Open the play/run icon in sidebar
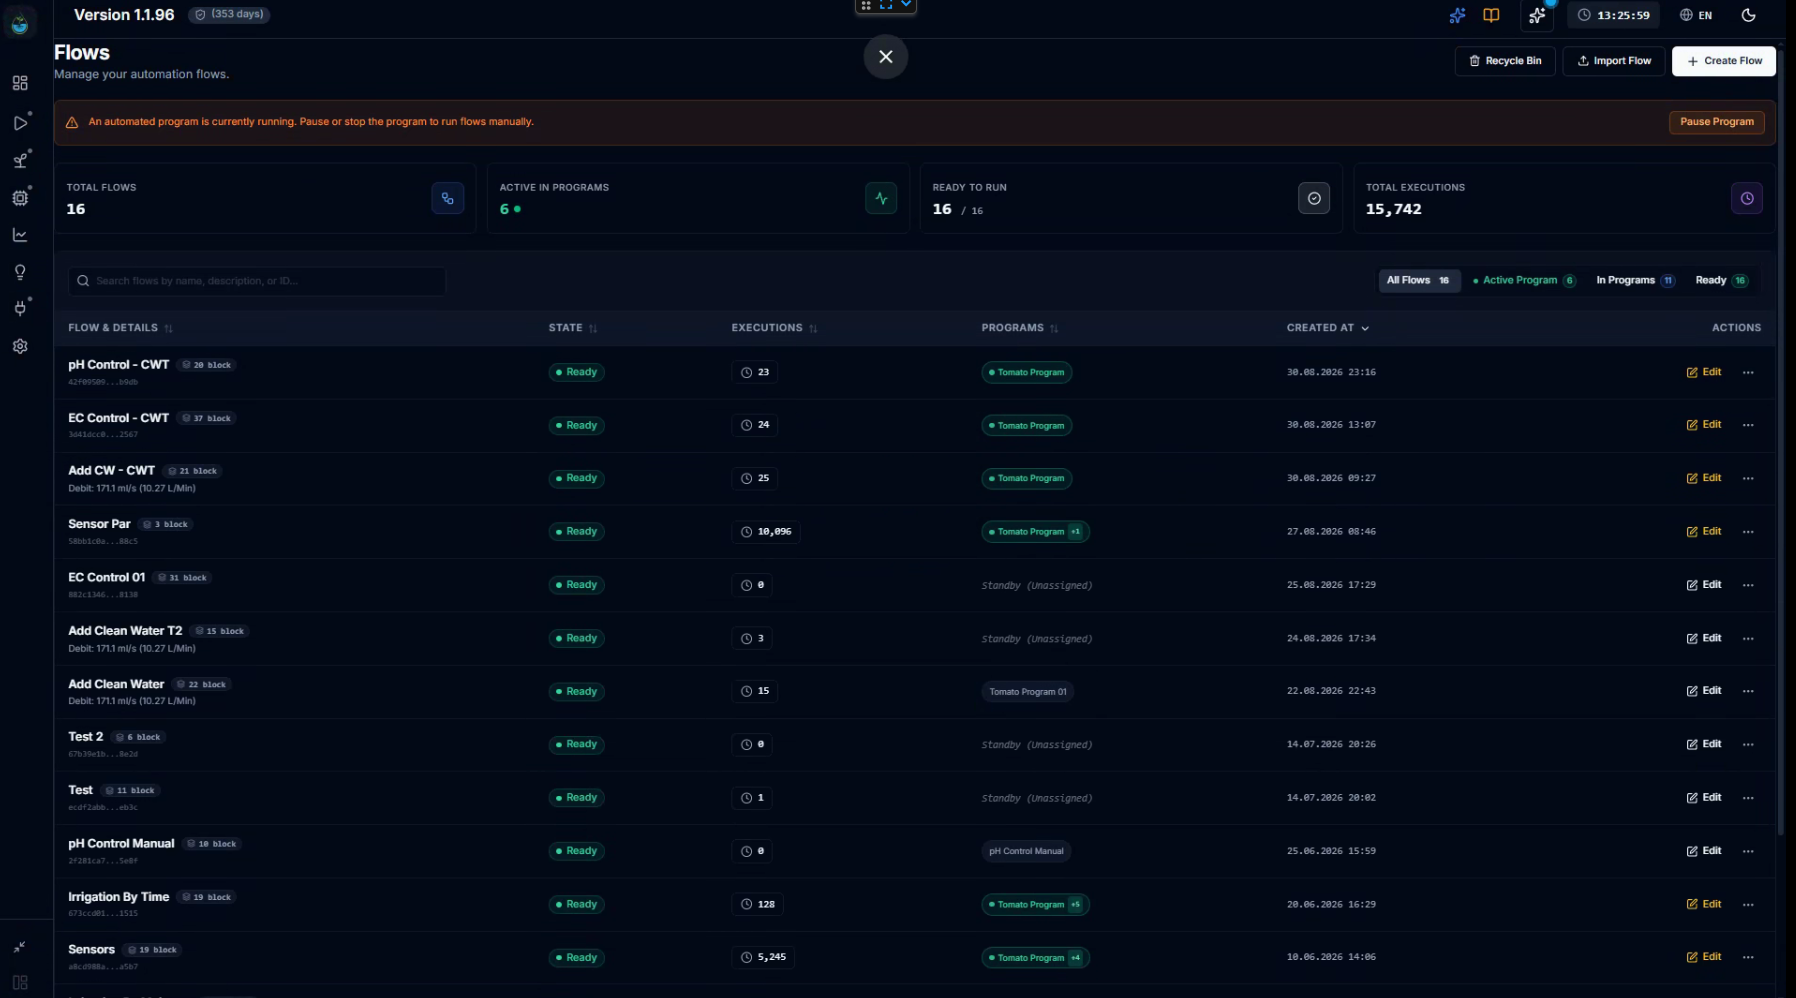Screen dimensions: 1796x998 pos(20,122)
